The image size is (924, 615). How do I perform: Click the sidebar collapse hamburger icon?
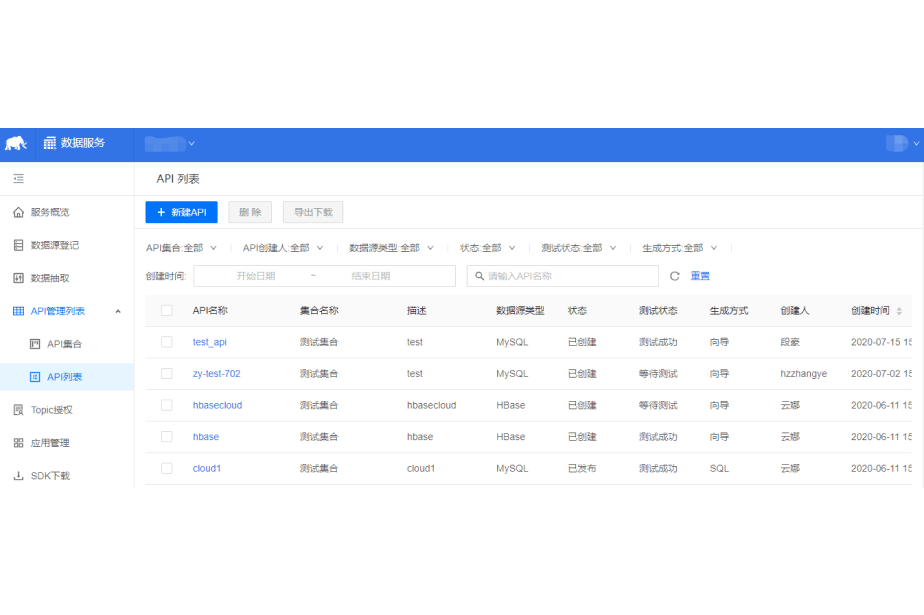point(18,179)
